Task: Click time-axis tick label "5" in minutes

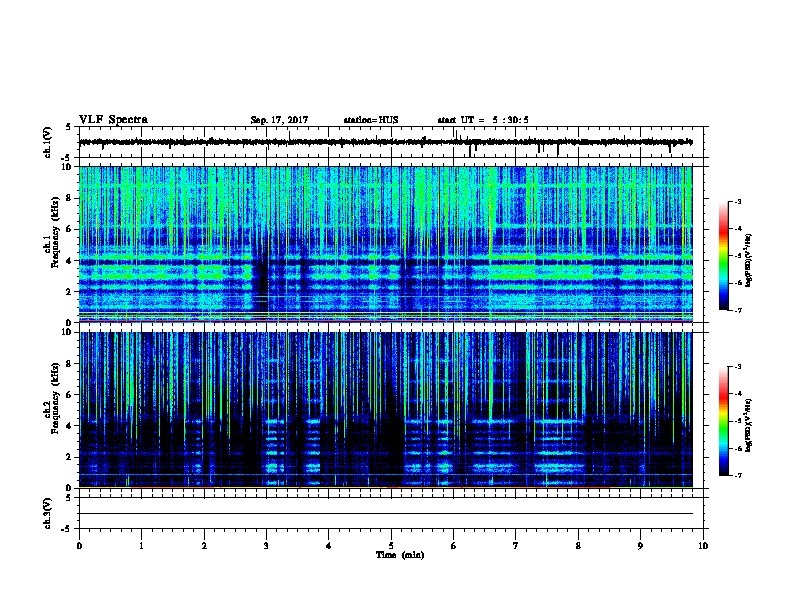Action: click(391, 546)
